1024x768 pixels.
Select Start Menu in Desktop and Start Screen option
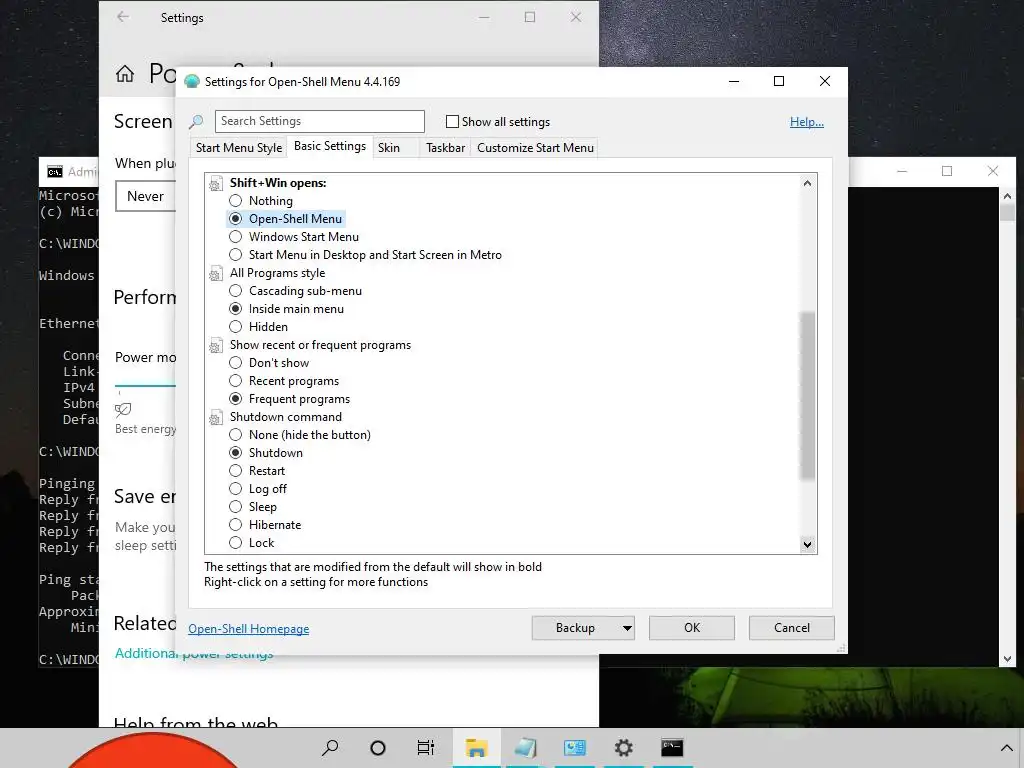click(235, 255)
